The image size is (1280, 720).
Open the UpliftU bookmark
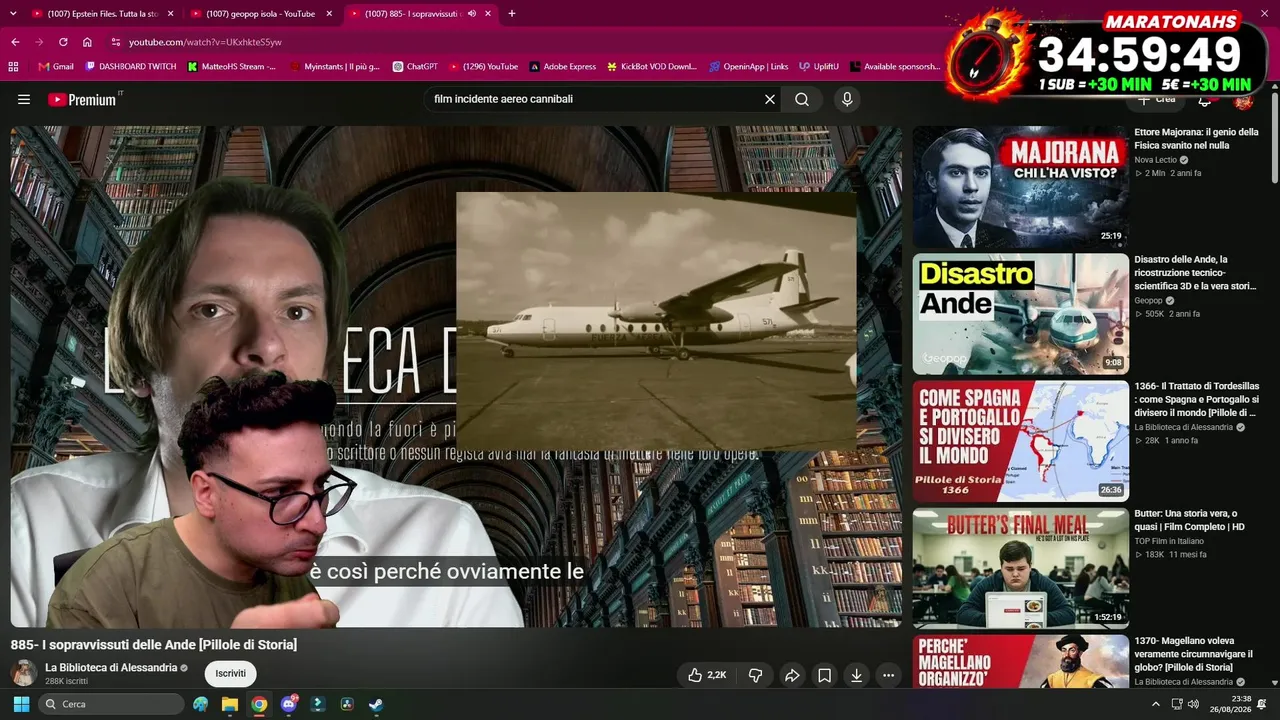pos(819,67)
